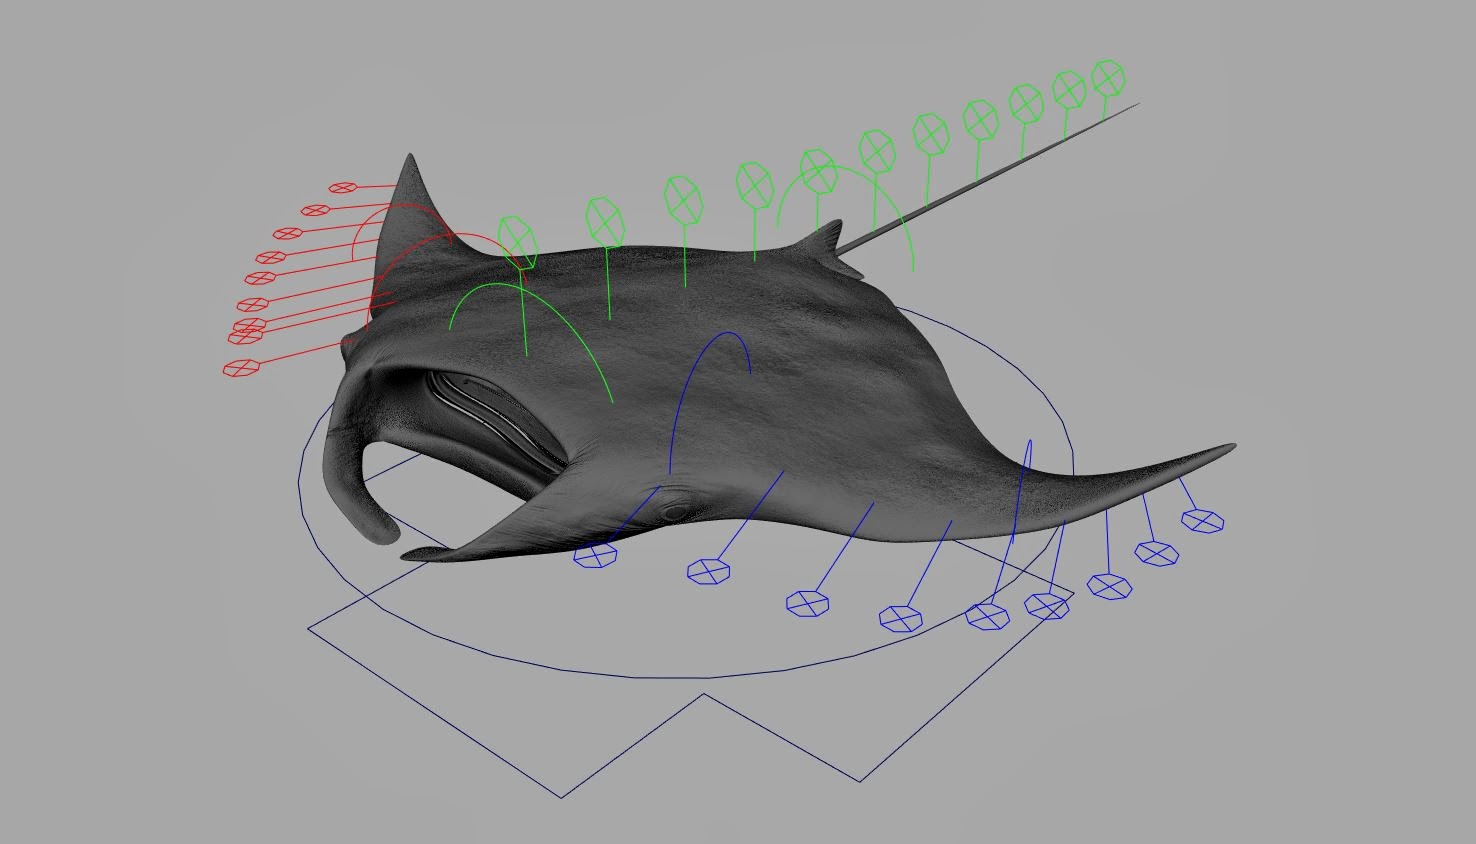Select the topmost red circle control

(343, 187)
